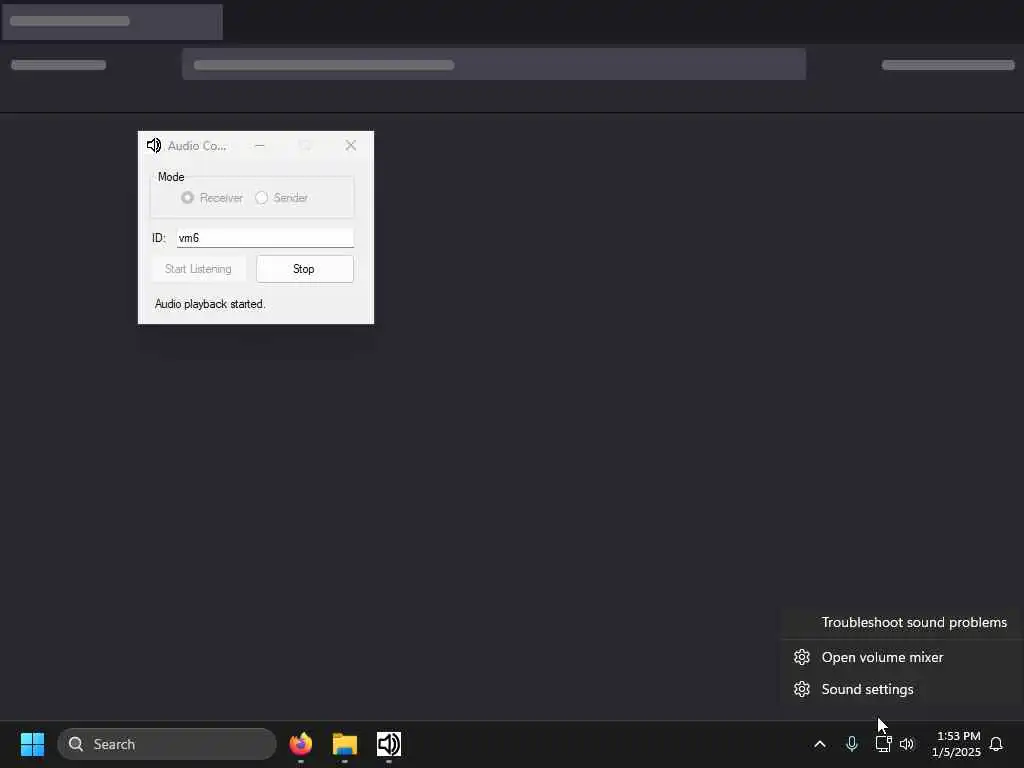Select the Receiver mode radio button
Screen dimensions: 1024x768
pos(187,198)
